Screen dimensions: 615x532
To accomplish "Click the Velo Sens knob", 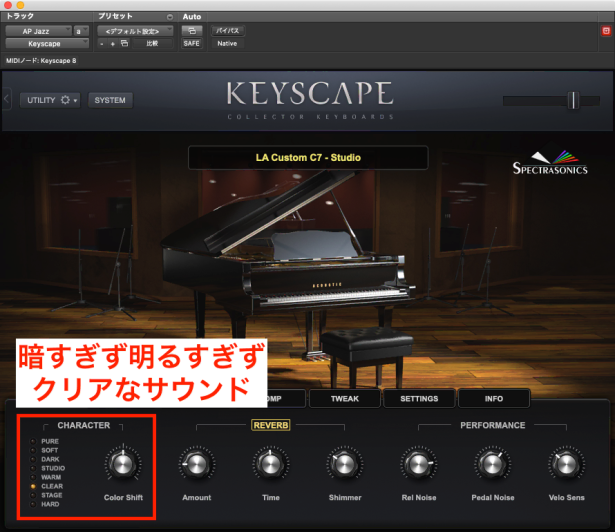I will click(x=566, y=464).
